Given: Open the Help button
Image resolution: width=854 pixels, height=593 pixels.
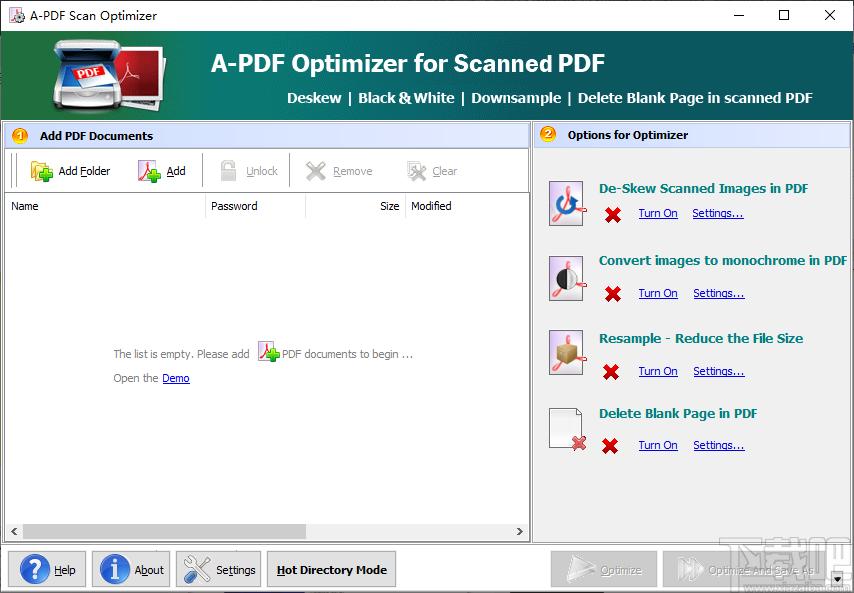Looking at the screenshot, I should 47,570.
